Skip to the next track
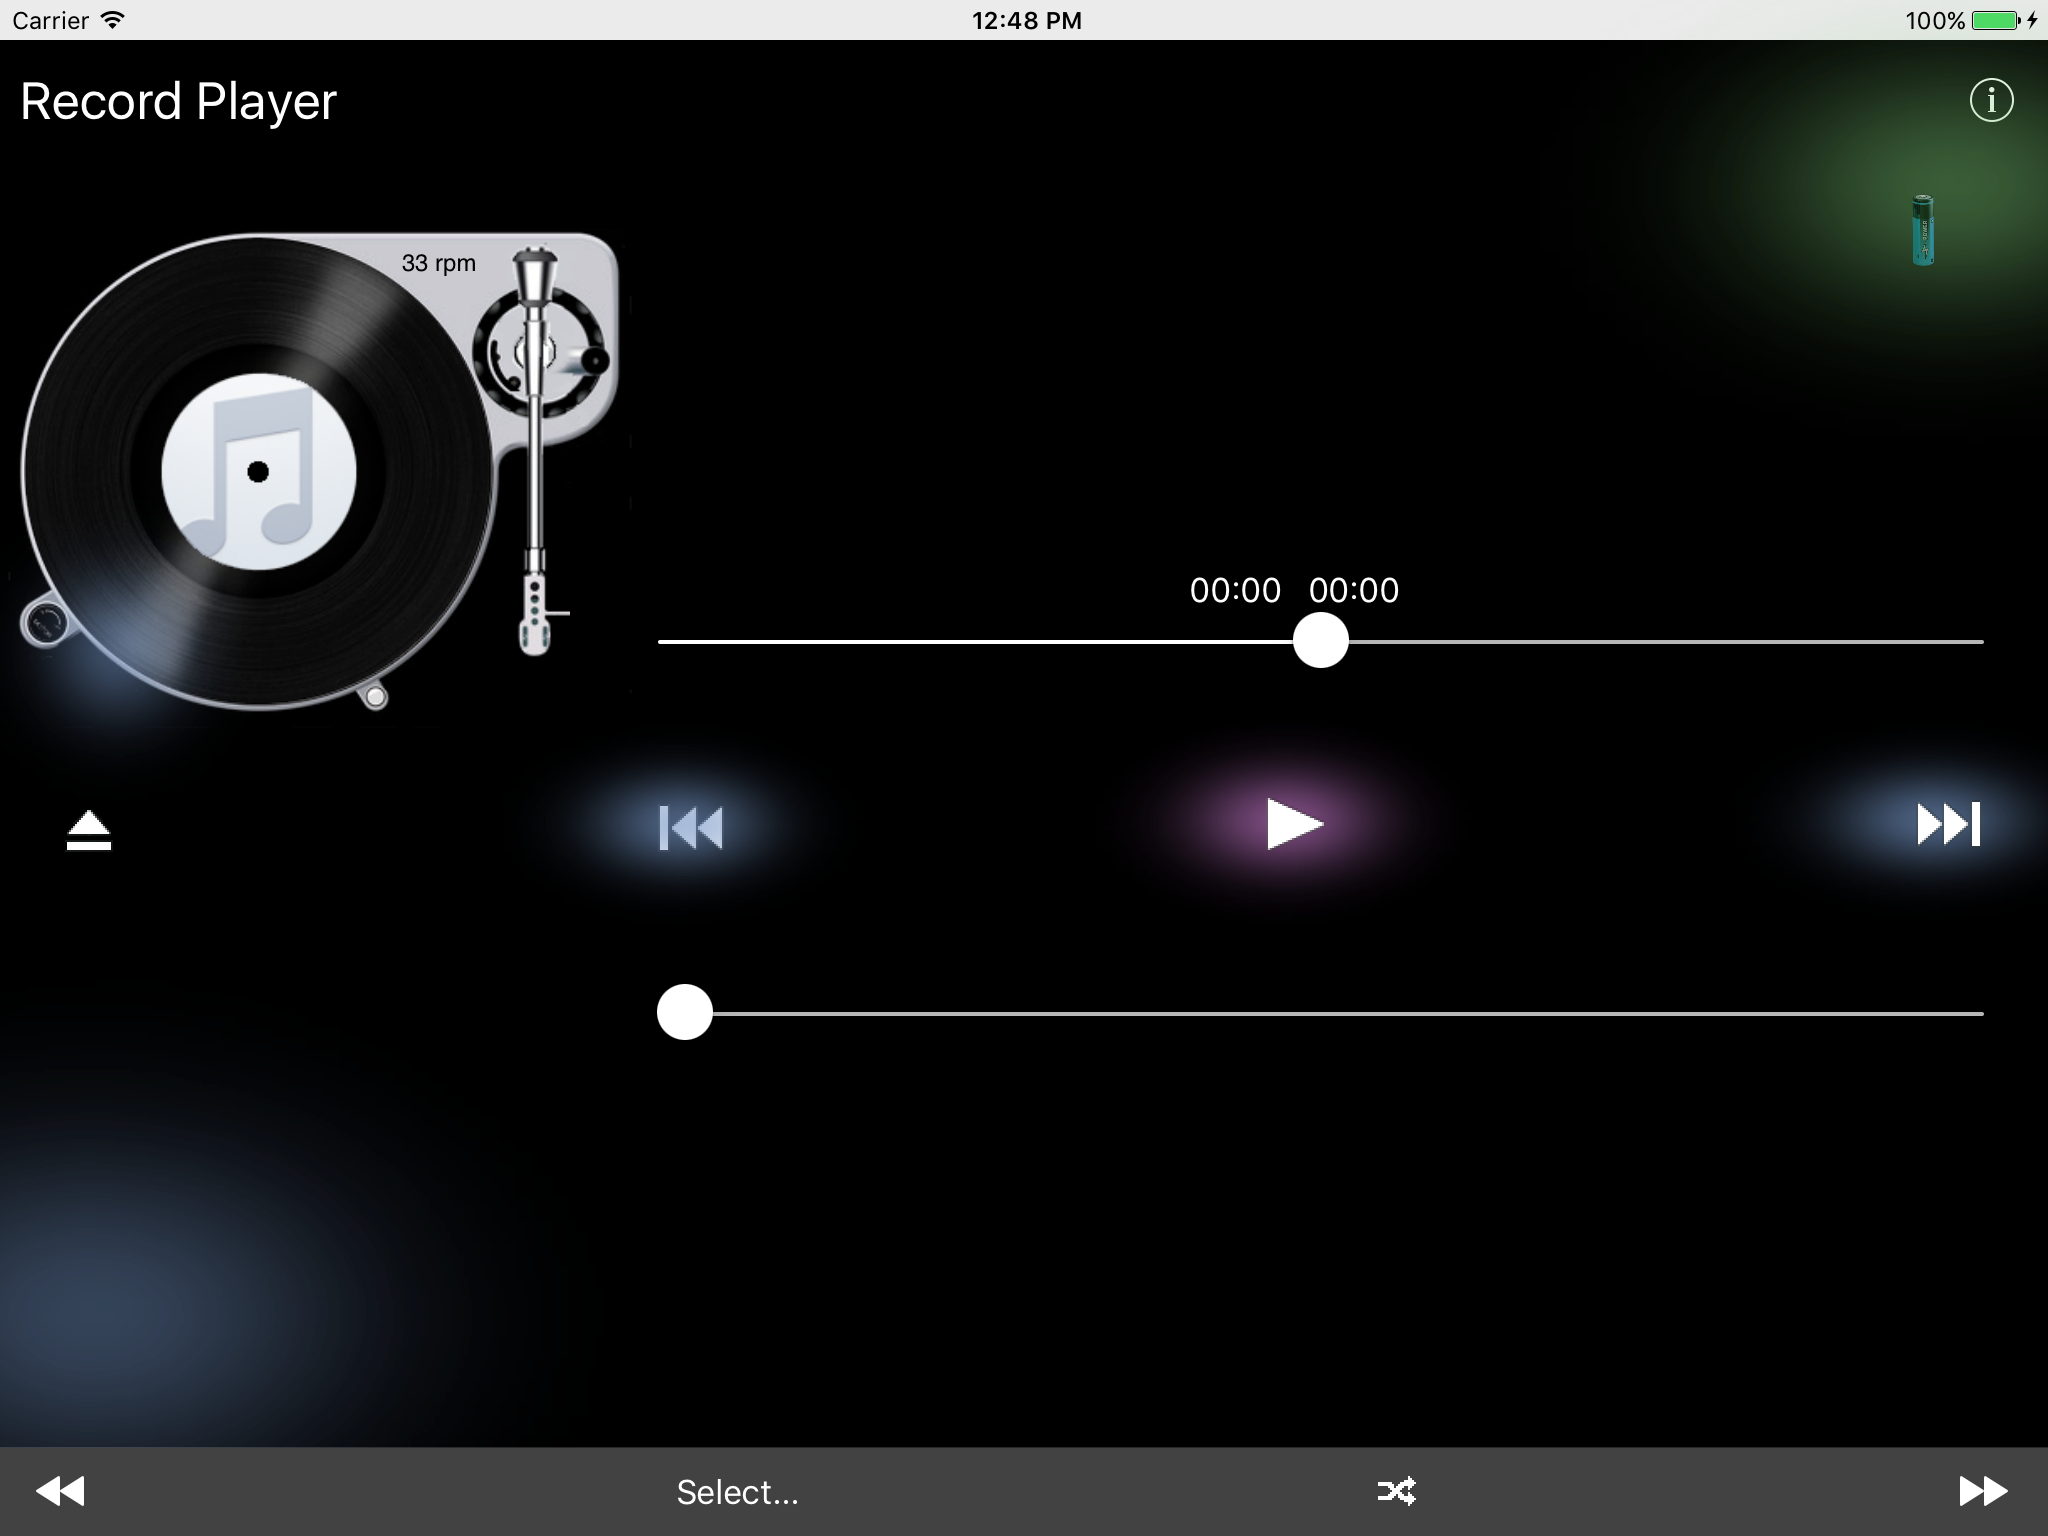 coord(1948,825)
